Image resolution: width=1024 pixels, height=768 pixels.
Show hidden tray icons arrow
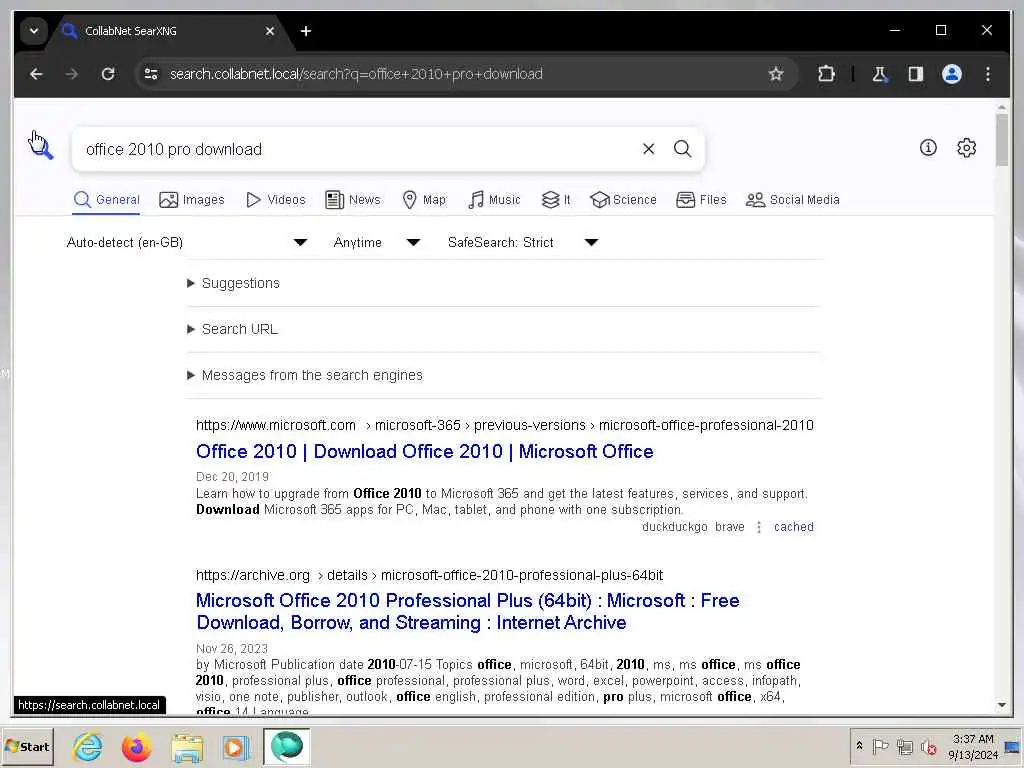859,746
